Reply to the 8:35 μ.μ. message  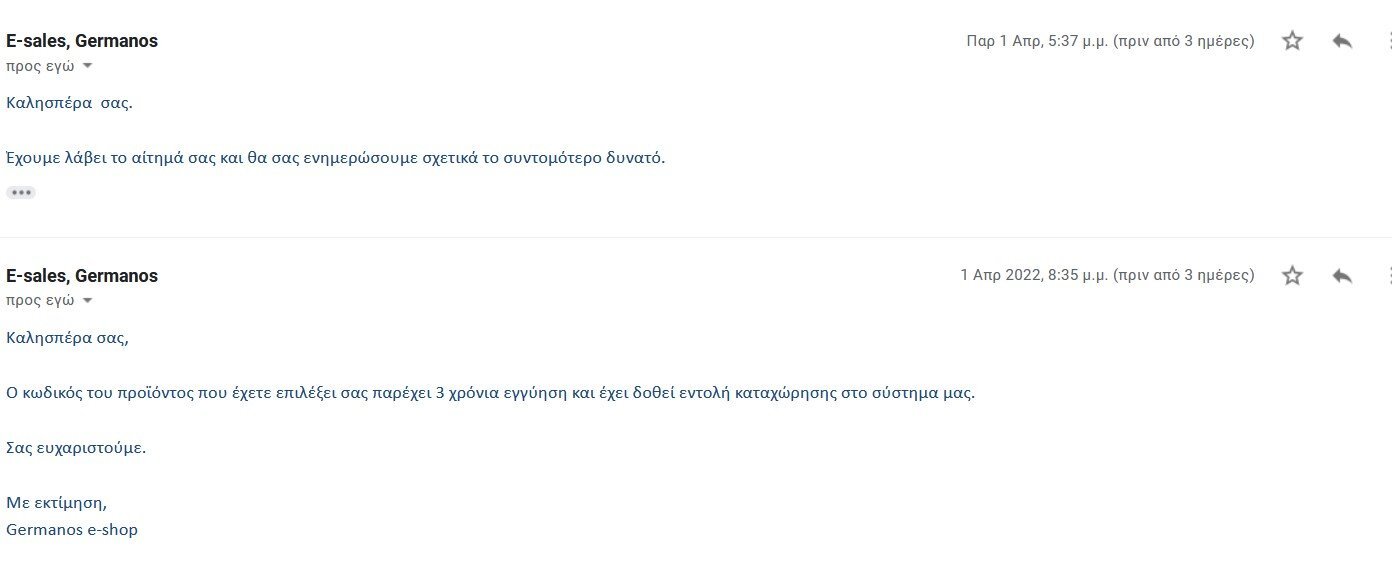click(1342, 275)
